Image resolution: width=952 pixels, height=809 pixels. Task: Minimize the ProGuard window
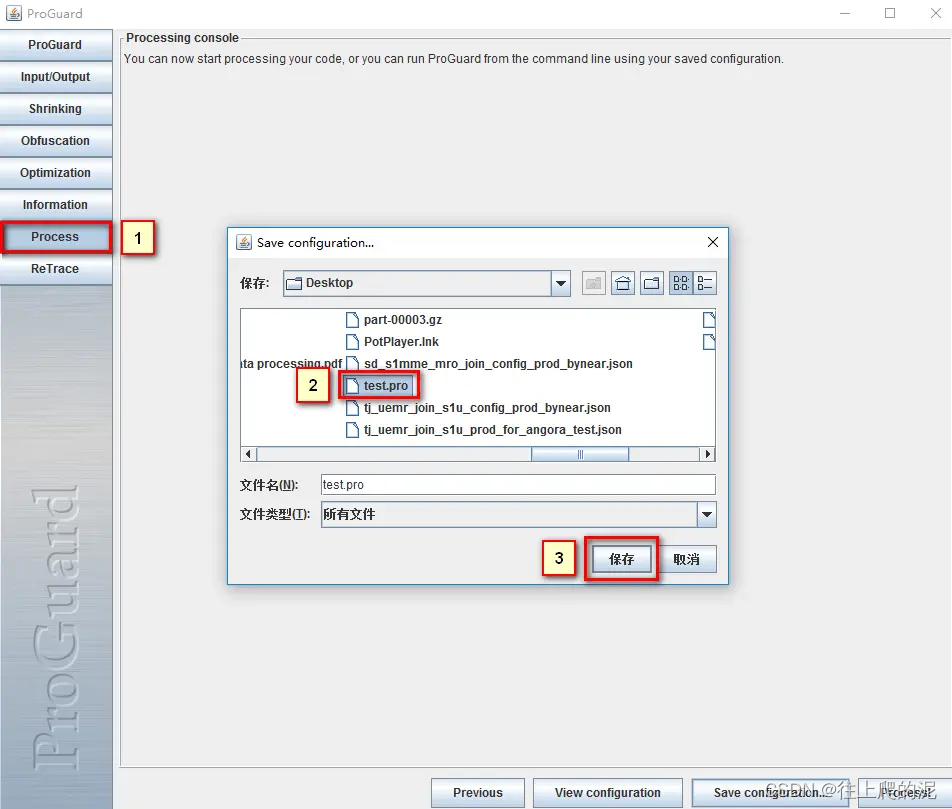(845, 13)
